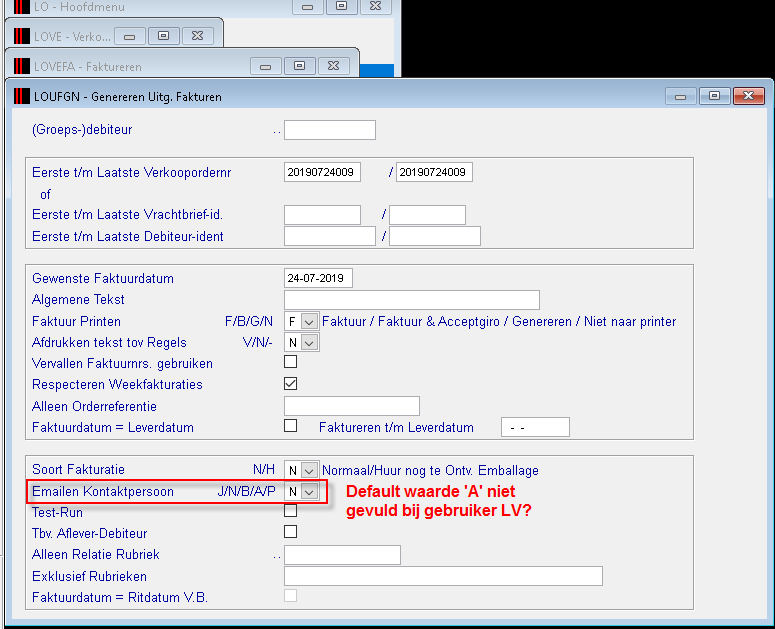Click the Alleen Relatie Rubriek field
The height and width of the screenshot is (629, 775).
tap(343, 555)
